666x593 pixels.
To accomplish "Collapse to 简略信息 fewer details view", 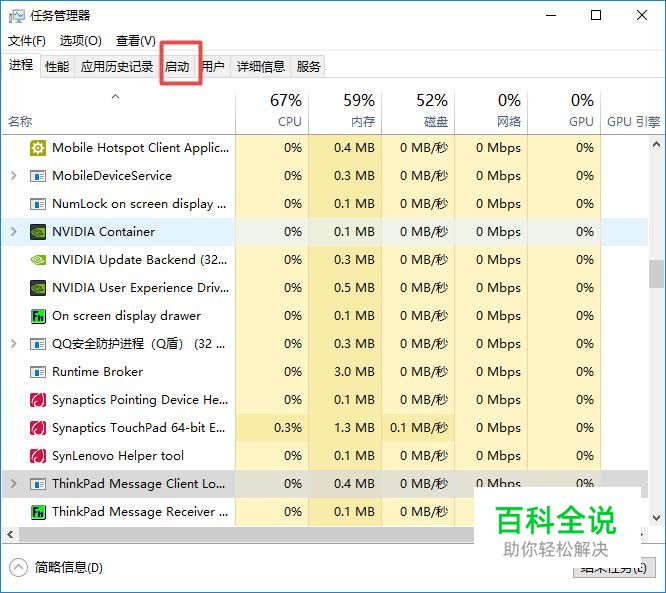I will coord(56,568).
